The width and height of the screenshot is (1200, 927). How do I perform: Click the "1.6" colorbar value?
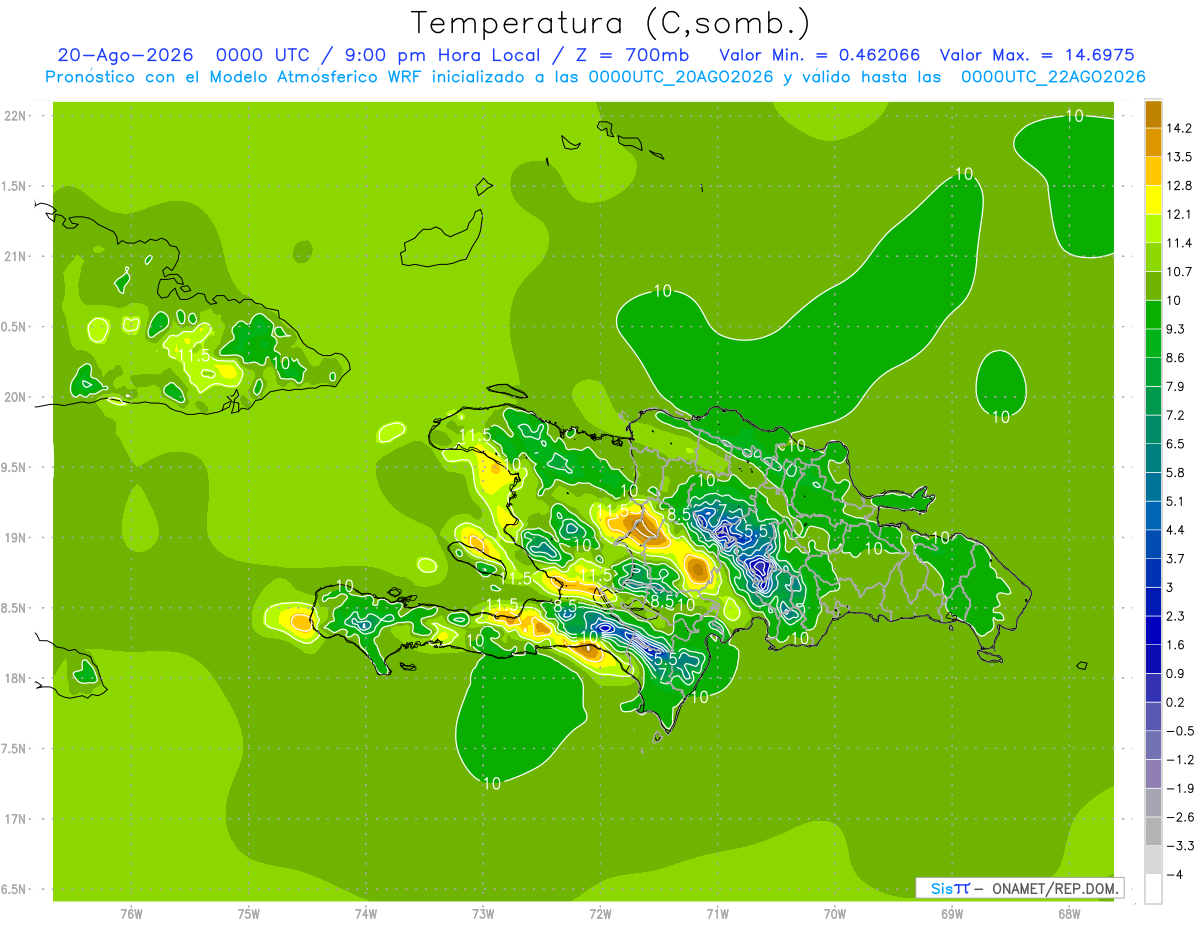click(x=1175, y=645)
